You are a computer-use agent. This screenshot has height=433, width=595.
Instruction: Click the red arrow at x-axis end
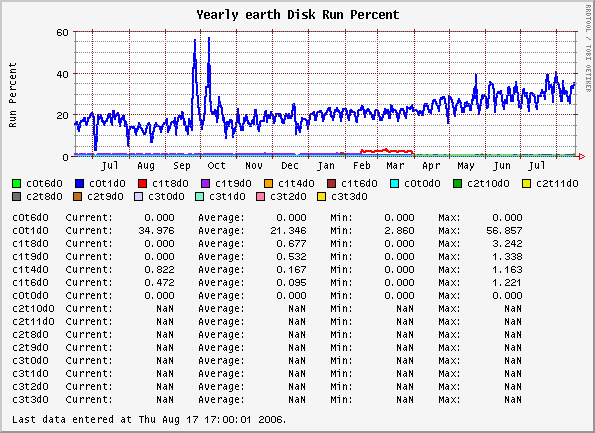click(581, 156)
